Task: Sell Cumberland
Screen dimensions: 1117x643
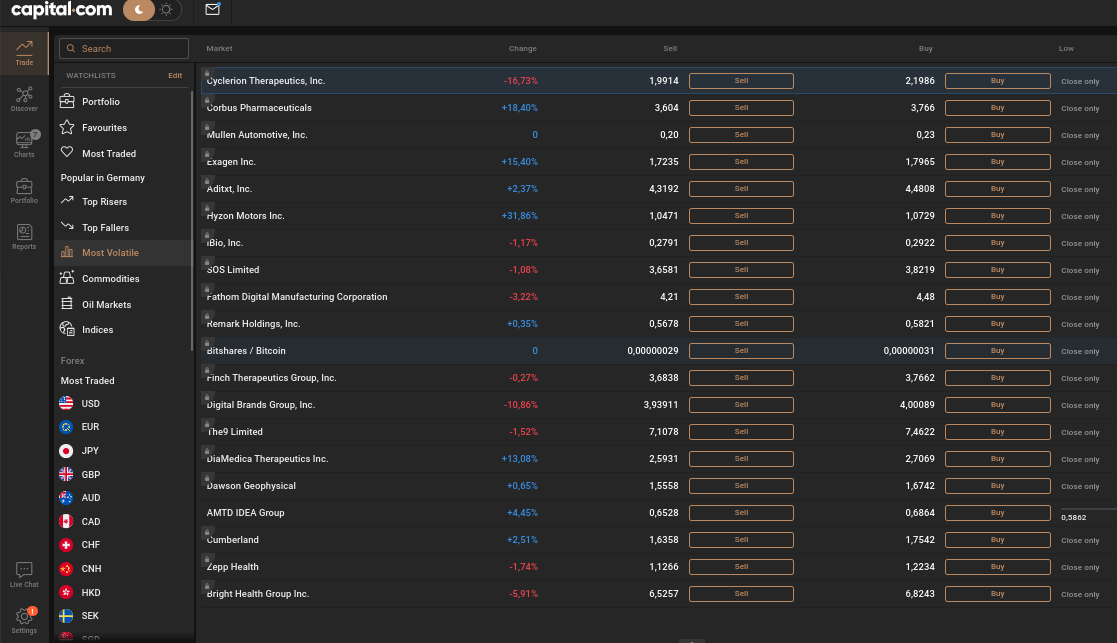Action: coord(741,540)
